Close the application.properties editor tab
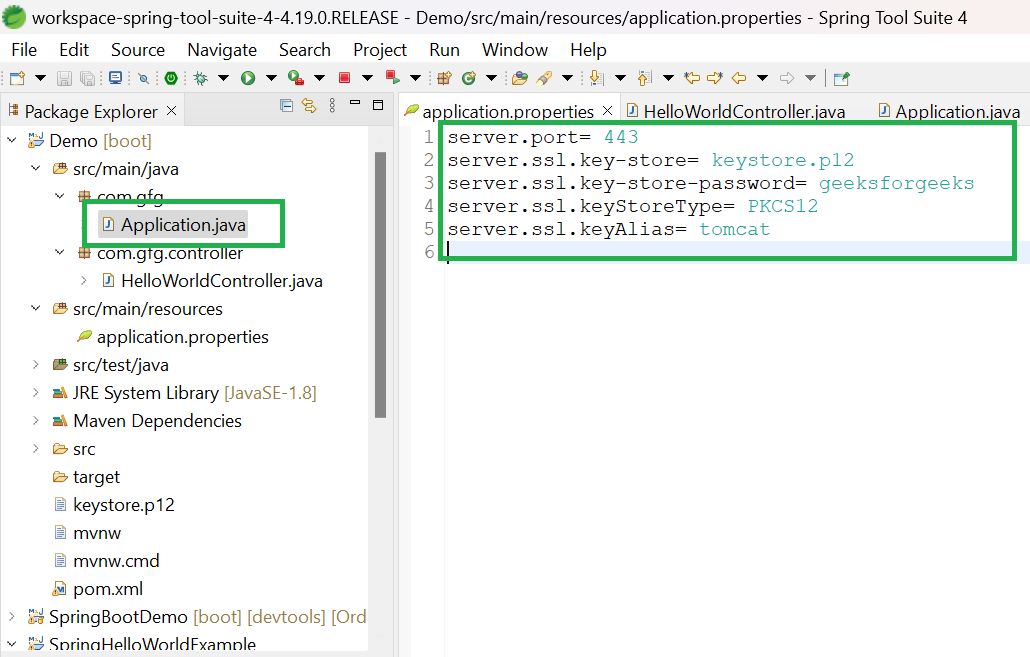Viewport: 1030px width, 657px height. (x=608, y=110)
